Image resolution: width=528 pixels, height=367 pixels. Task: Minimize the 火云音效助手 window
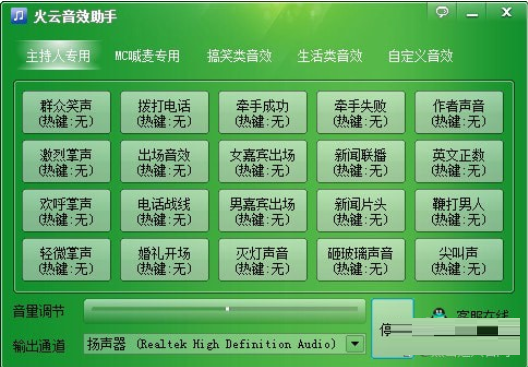[x=472, y=14]
